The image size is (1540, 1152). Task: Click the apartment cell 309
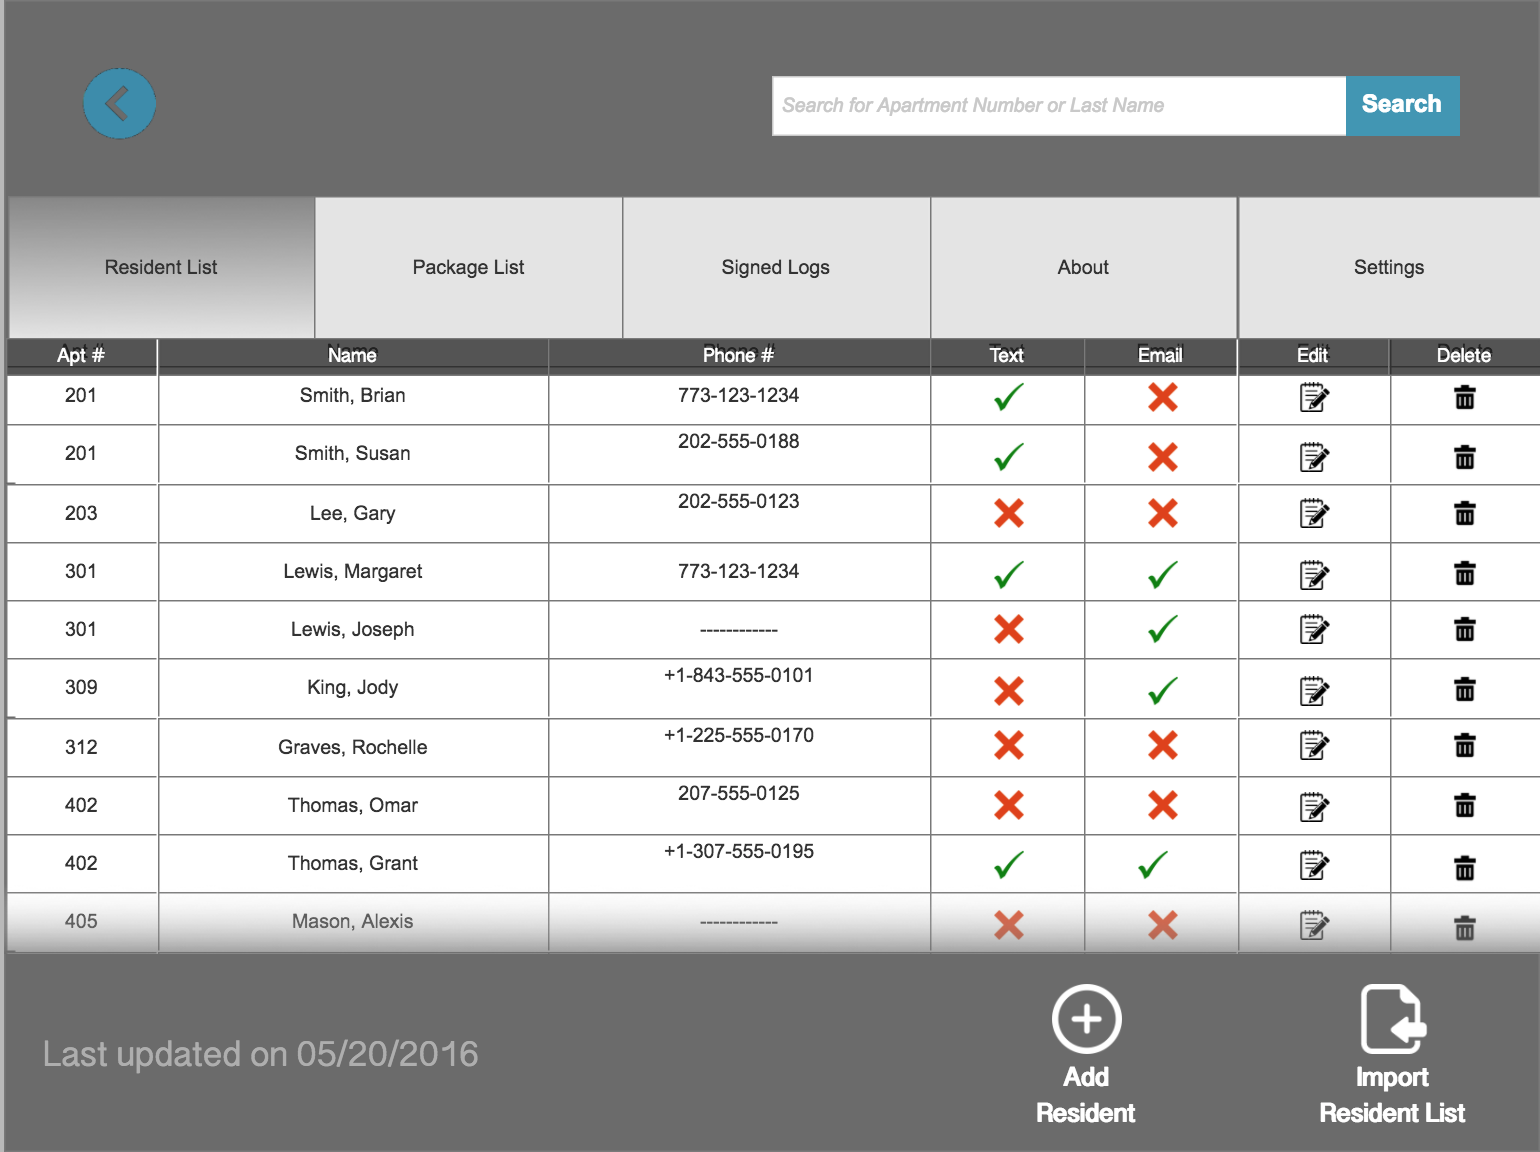[x=81, y=687]
